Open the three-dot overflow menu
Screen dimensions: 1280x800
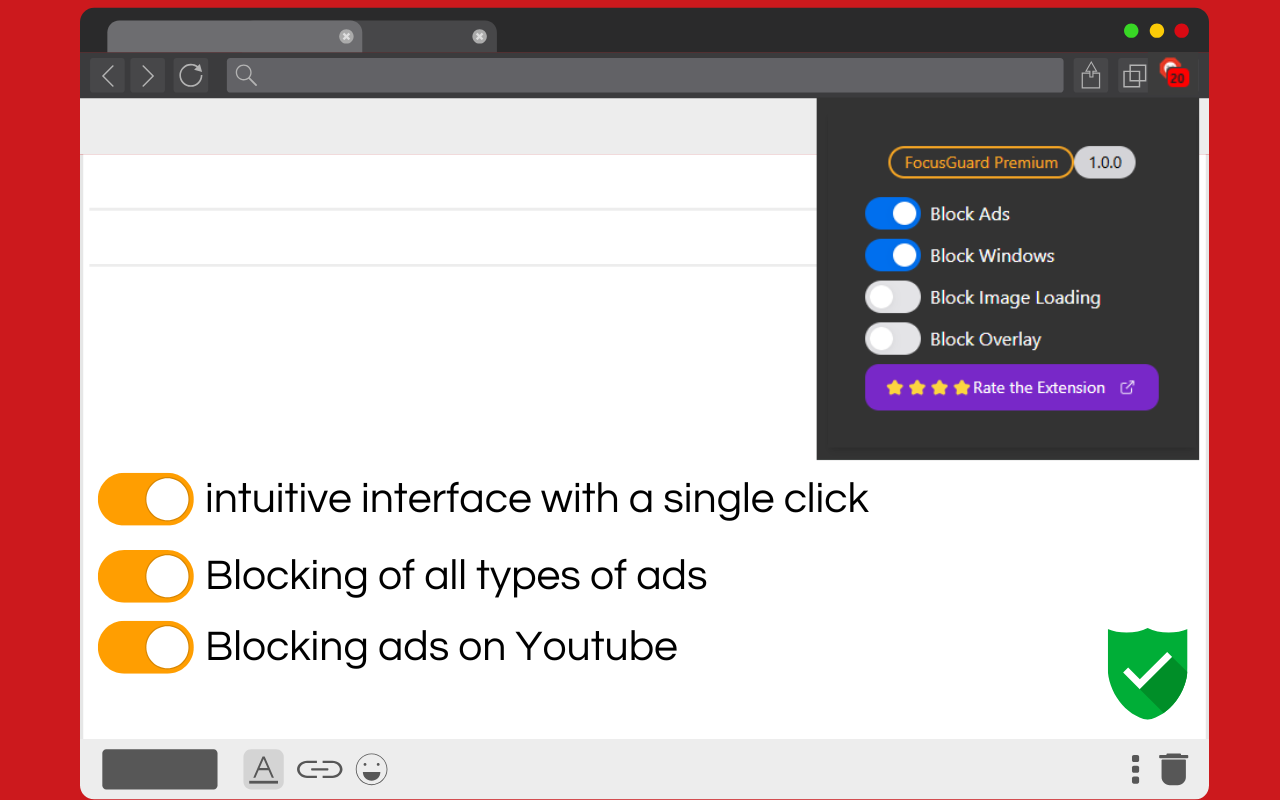point(1135,769)
